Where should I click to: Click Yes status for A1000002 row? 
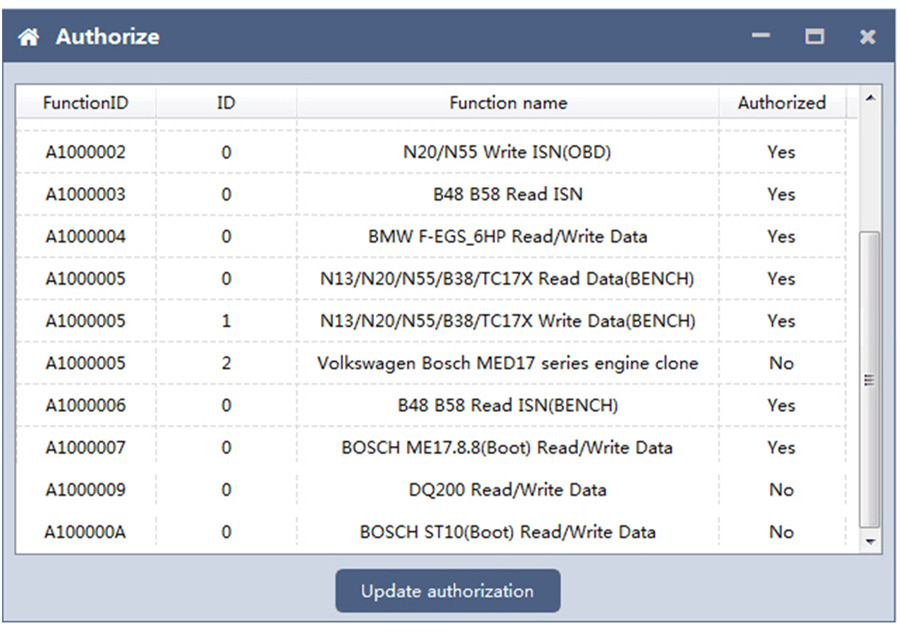point(781,152)
